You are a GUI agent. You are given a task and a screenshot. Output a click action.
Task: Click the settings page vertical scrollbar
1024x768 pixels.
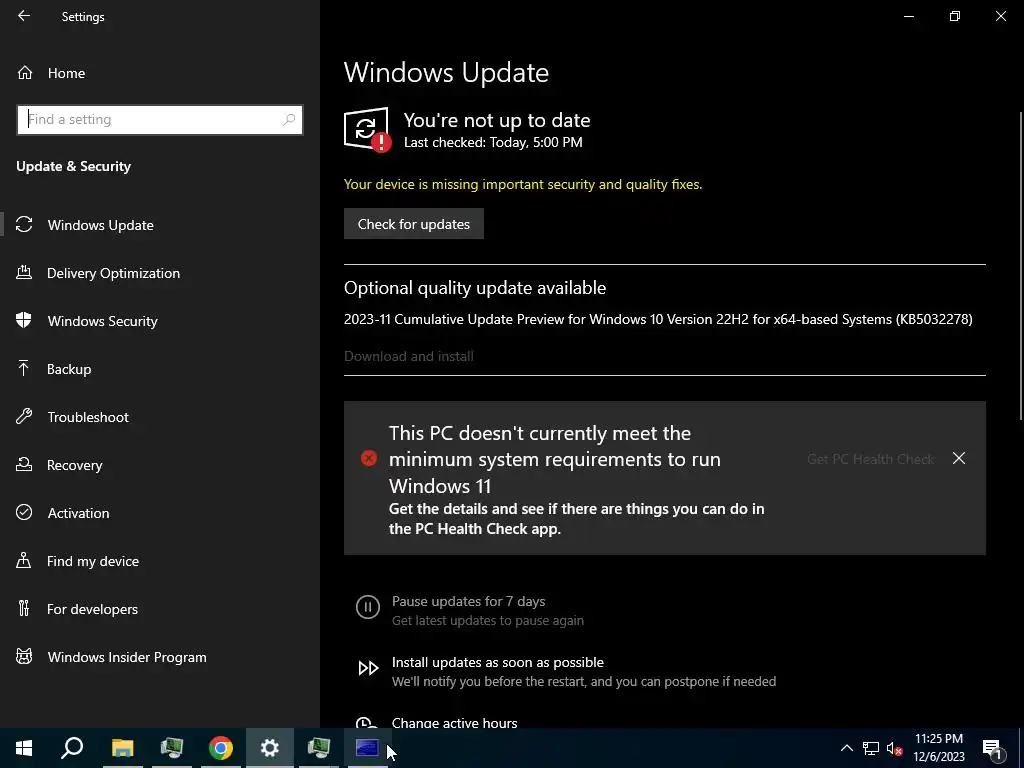[x=1020, y=266]
